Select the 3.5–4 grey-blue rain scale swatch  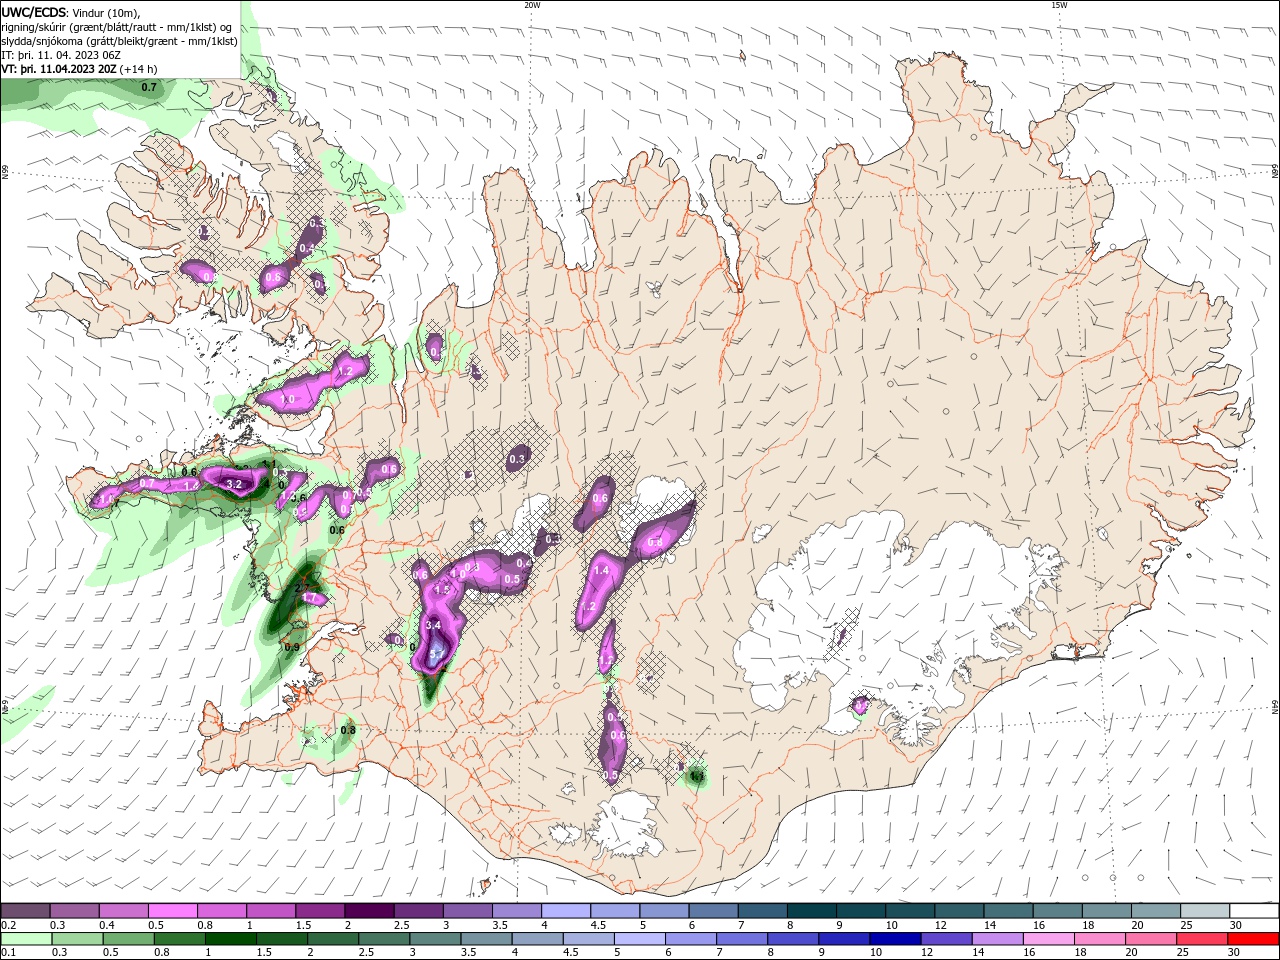coord(485,939)
